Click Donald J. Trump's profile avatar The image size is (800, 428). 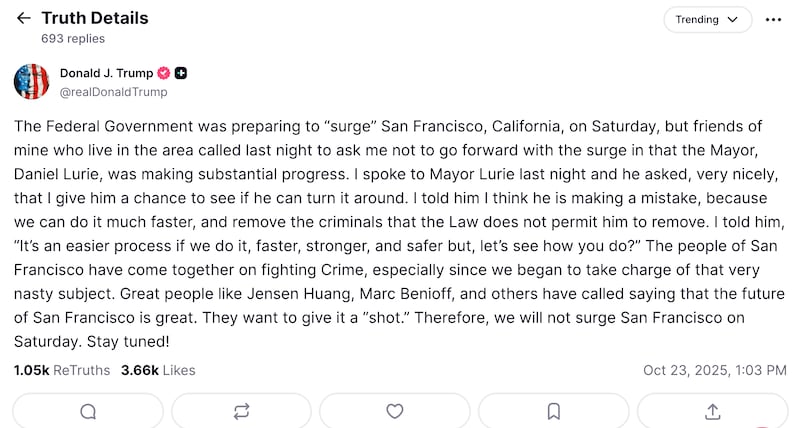[31, 81]
